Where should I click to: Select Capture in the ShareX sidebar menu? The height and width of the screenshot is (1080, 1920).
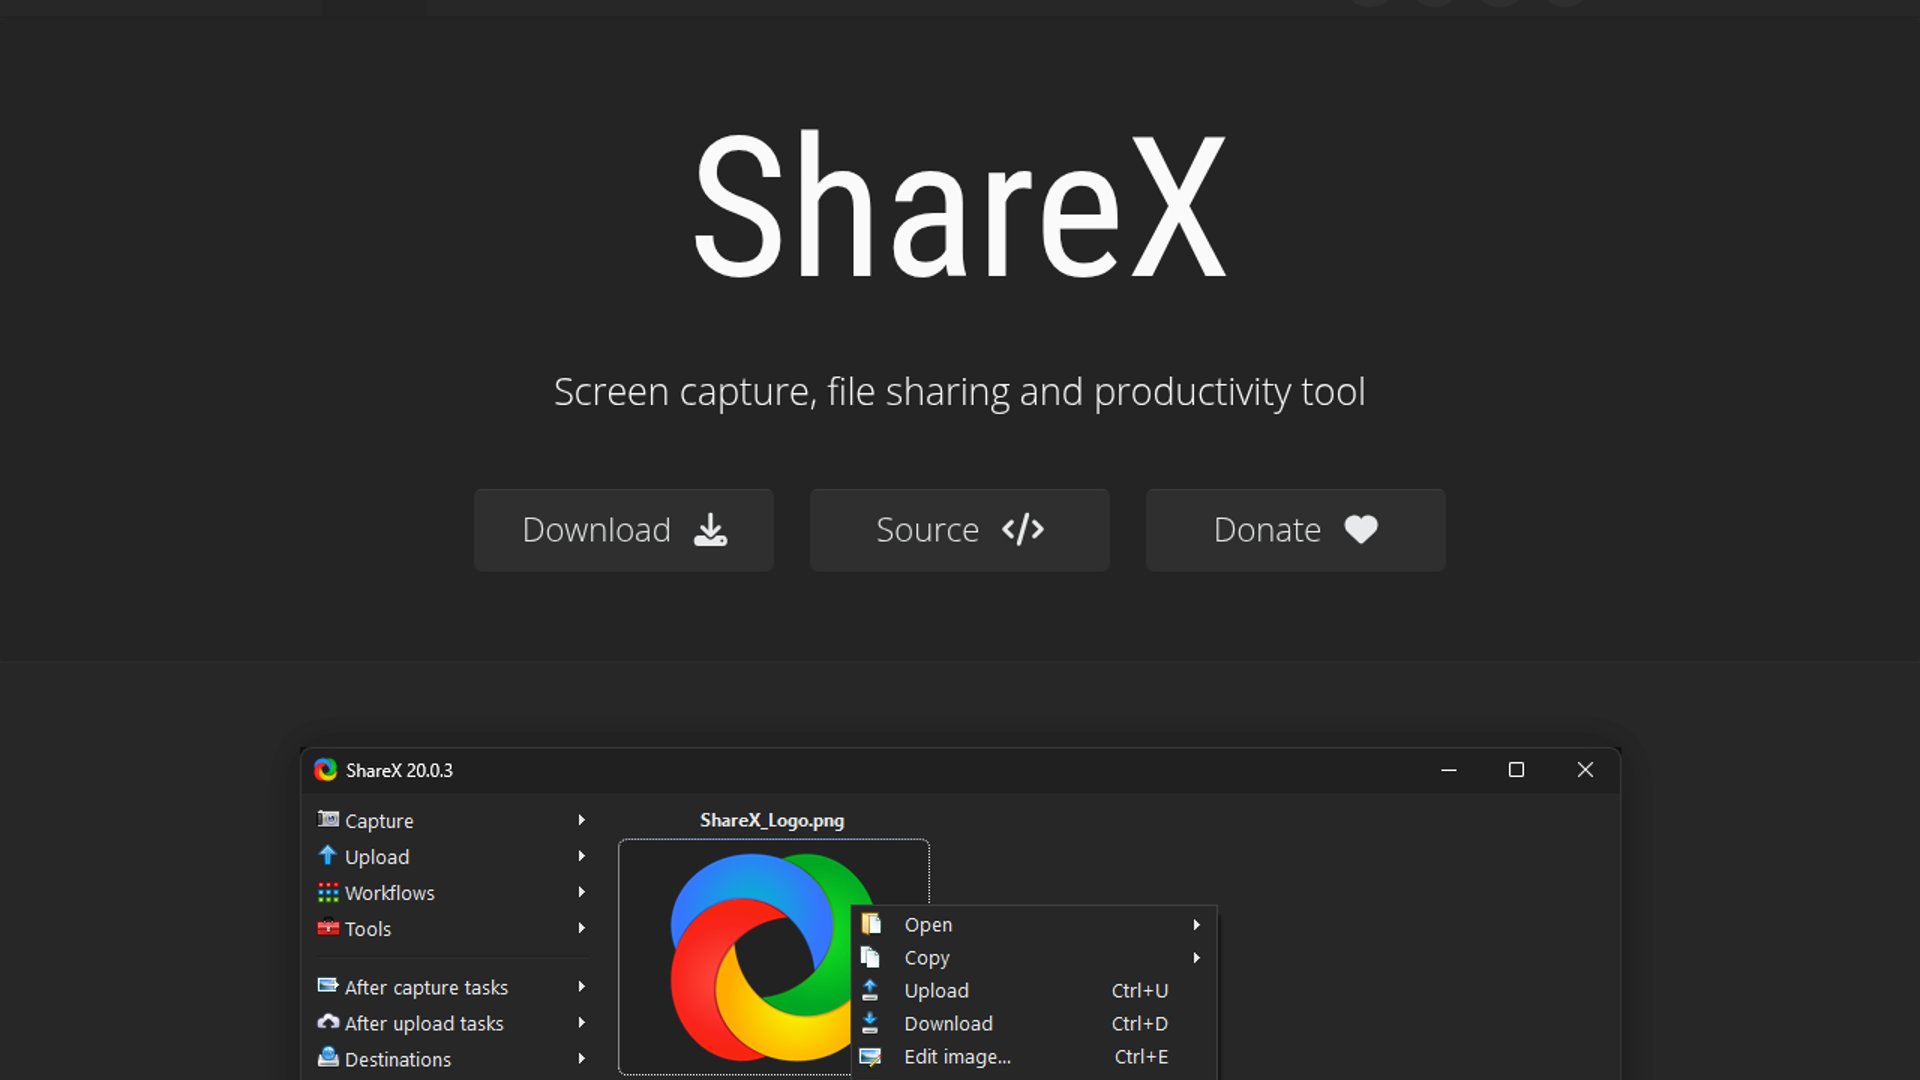point(452,821)
